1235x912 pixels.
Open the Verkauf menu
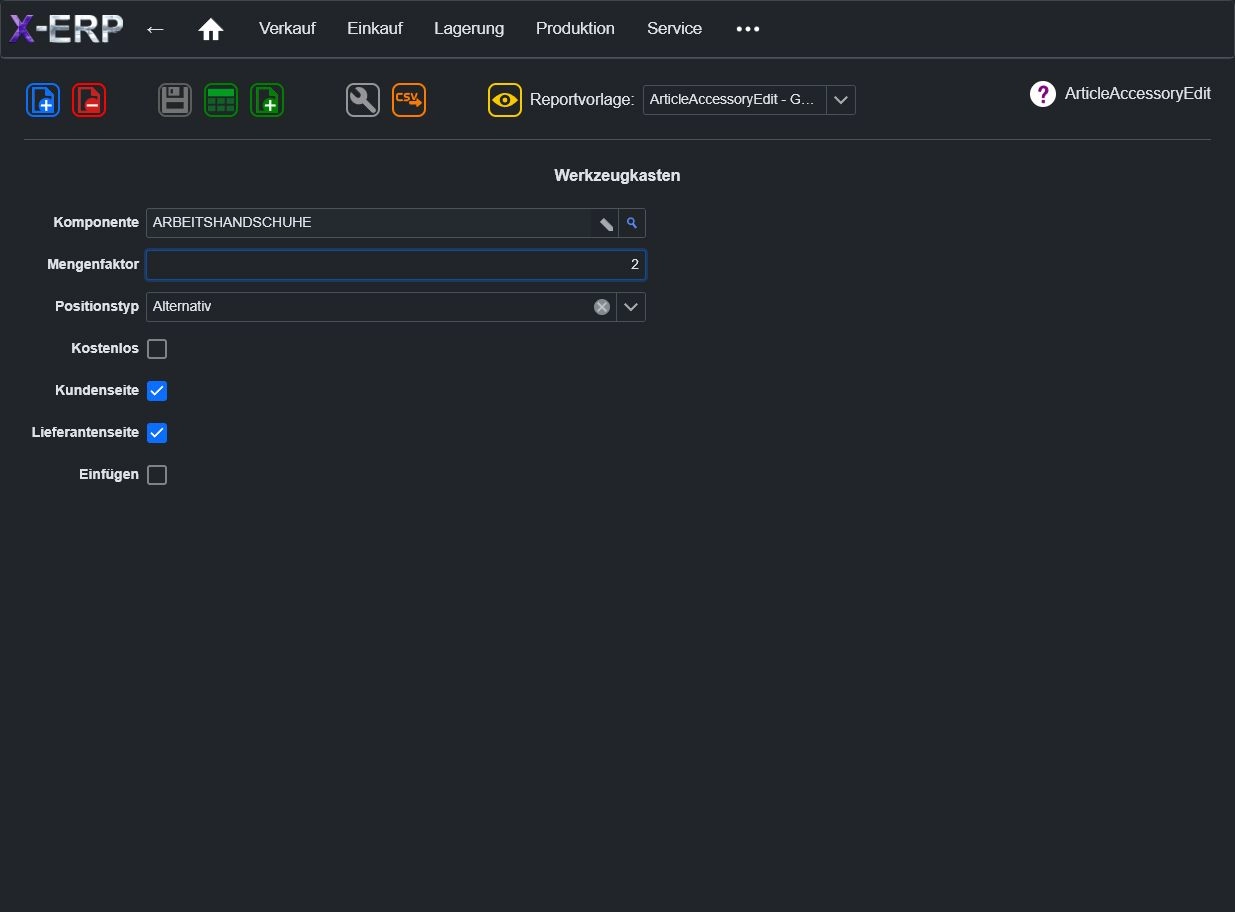pos(287,29)
